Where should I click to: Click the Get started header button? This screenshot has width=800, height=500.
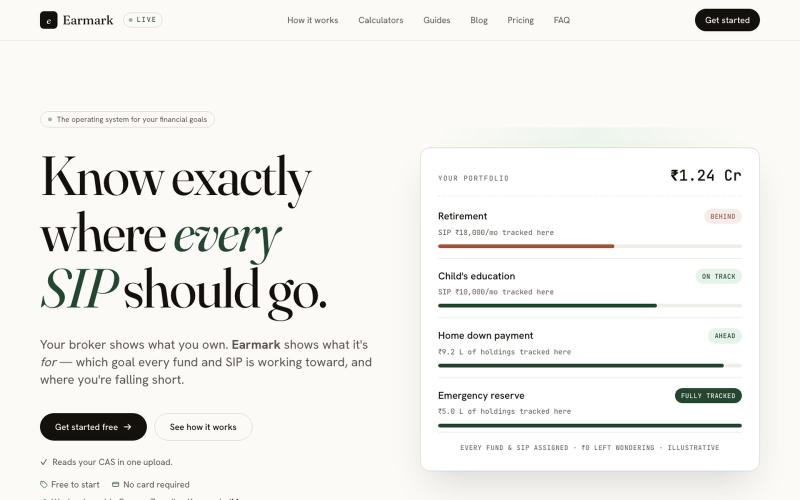(727, 20)
